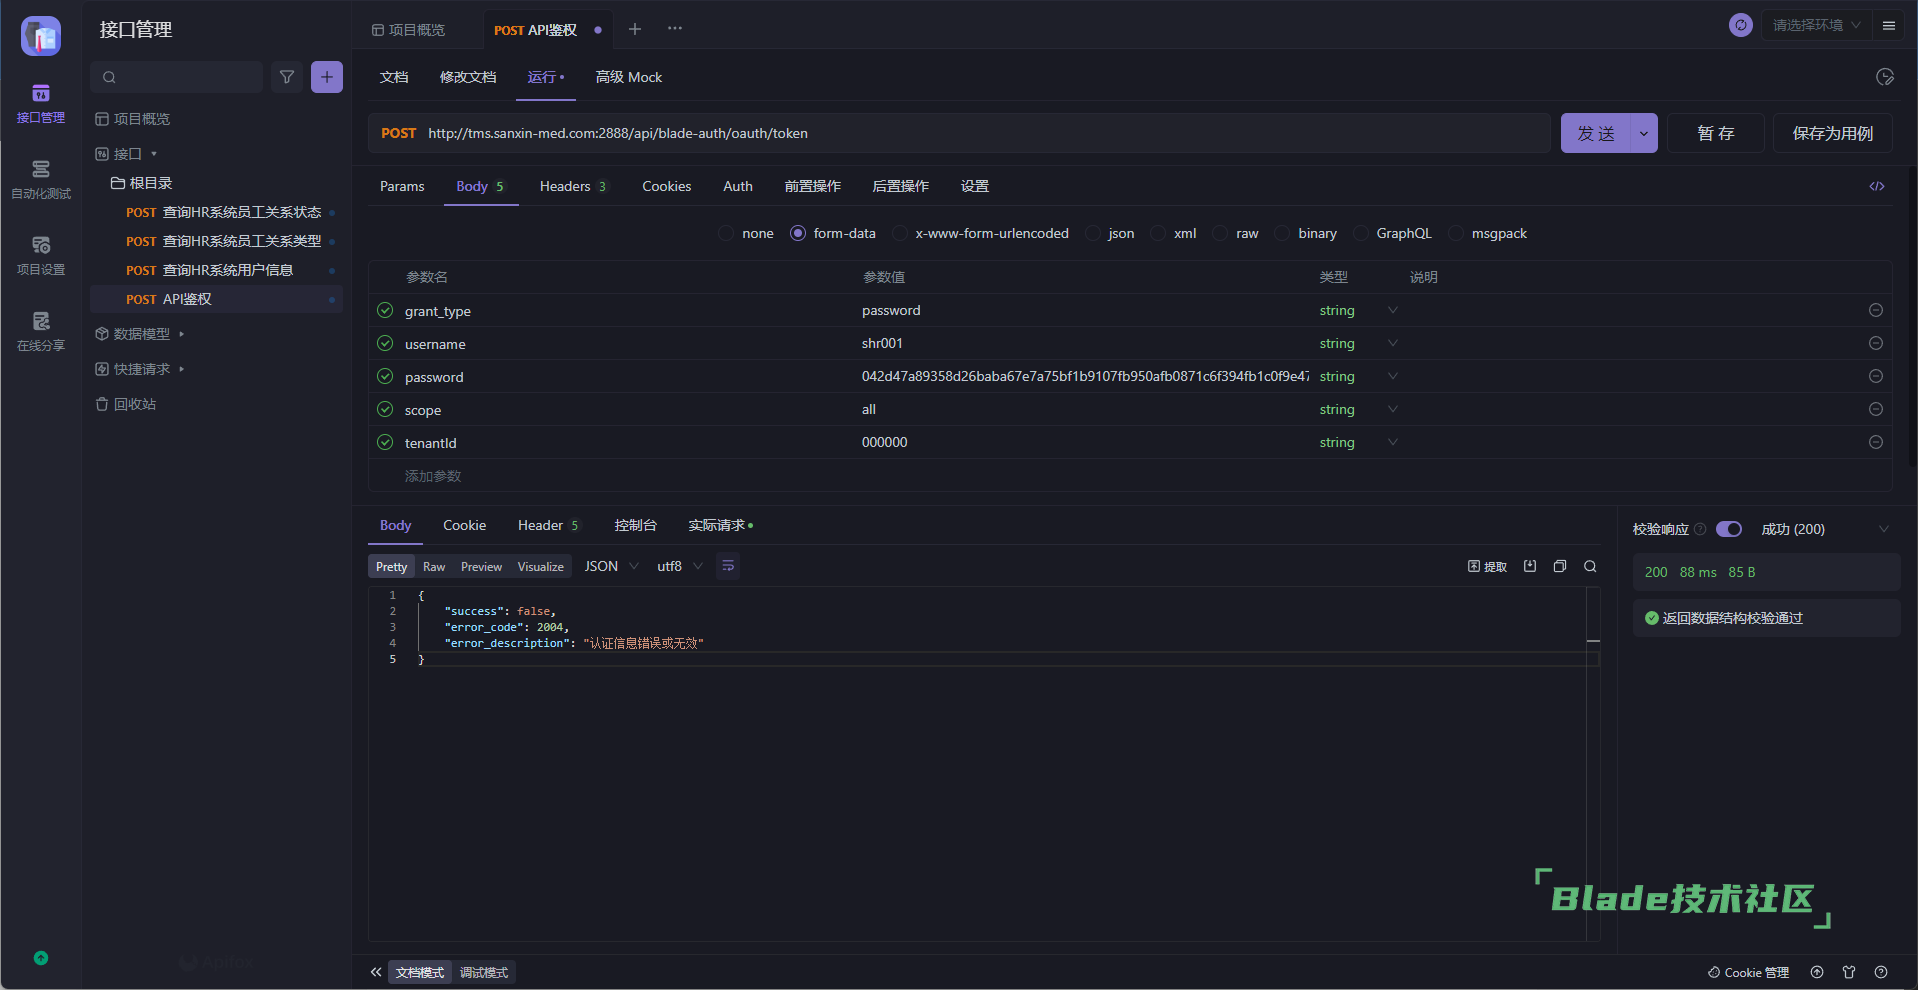Click the 发送 send button
Image resolution: width=1918 pixels, height=990 pixels.
(1596, 133)
